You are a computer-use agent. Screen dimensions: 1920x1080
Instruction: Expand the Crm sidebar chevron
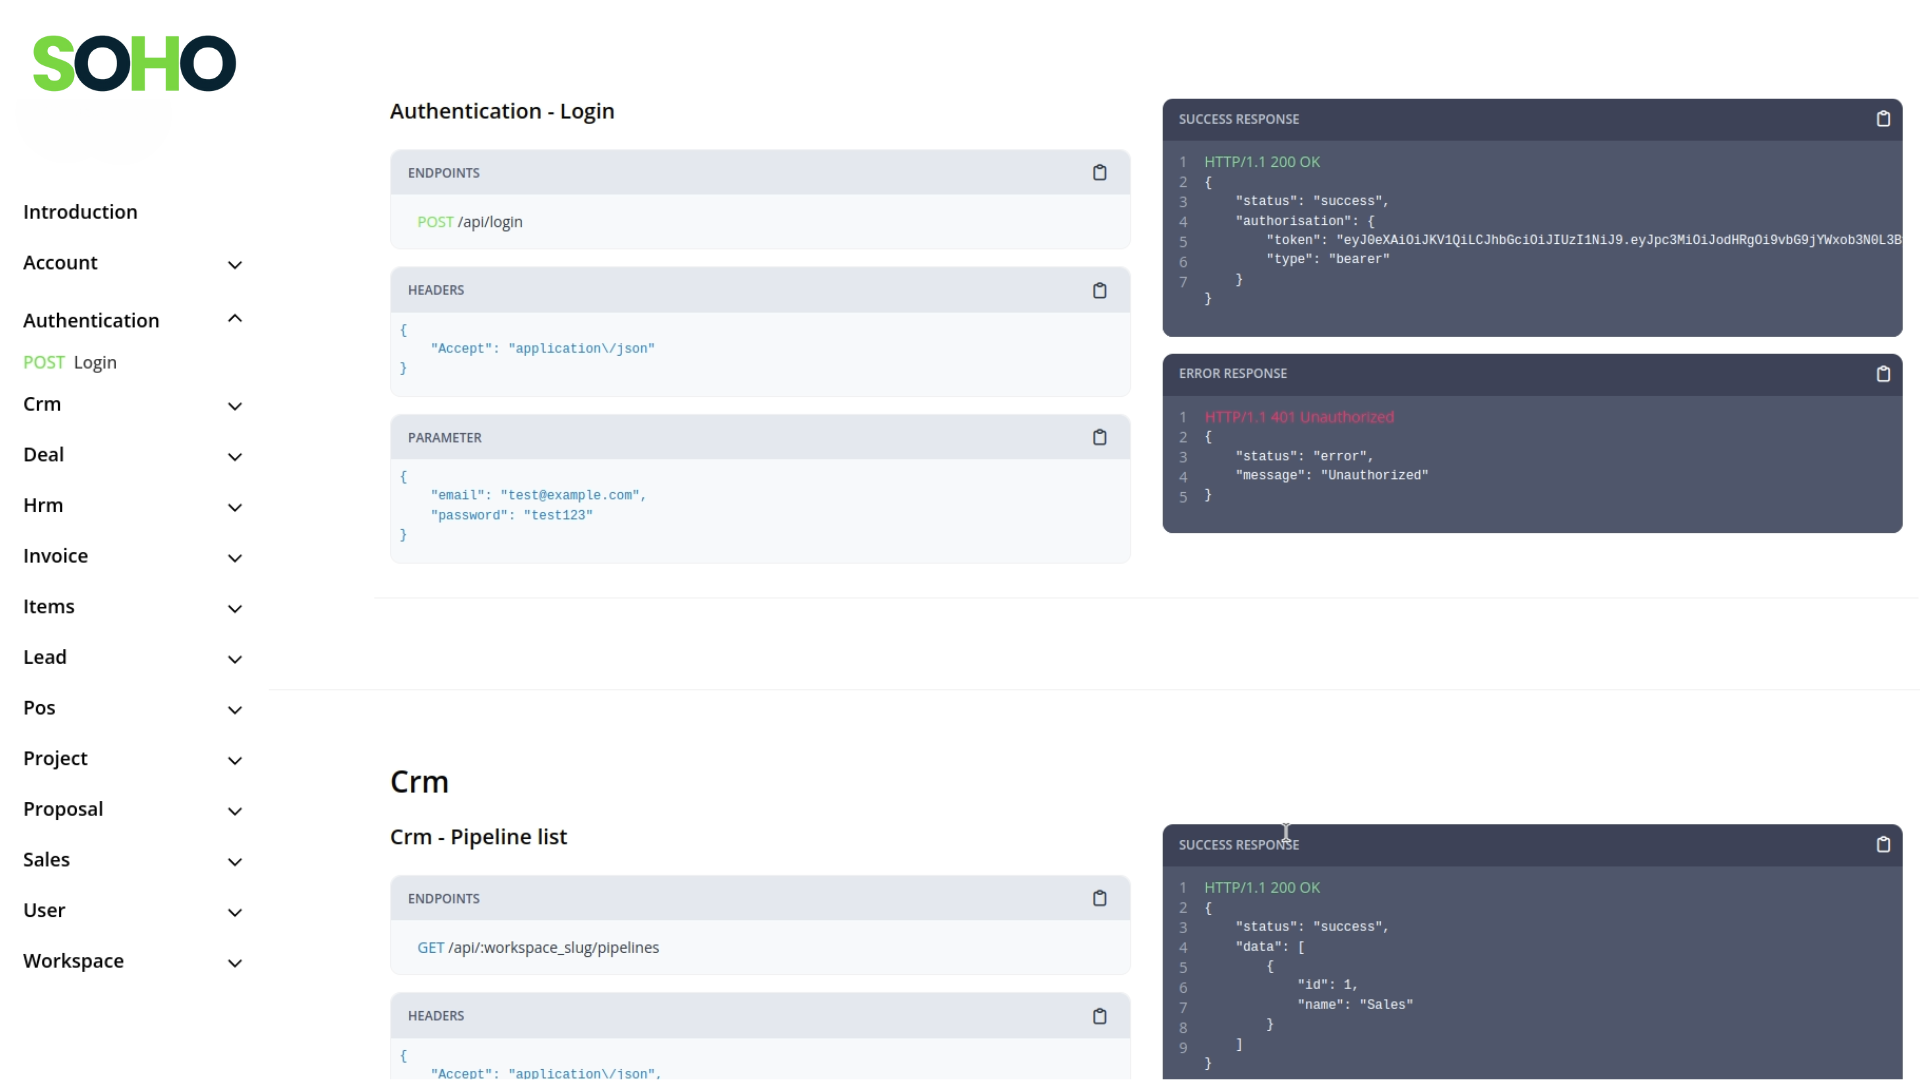235,406
